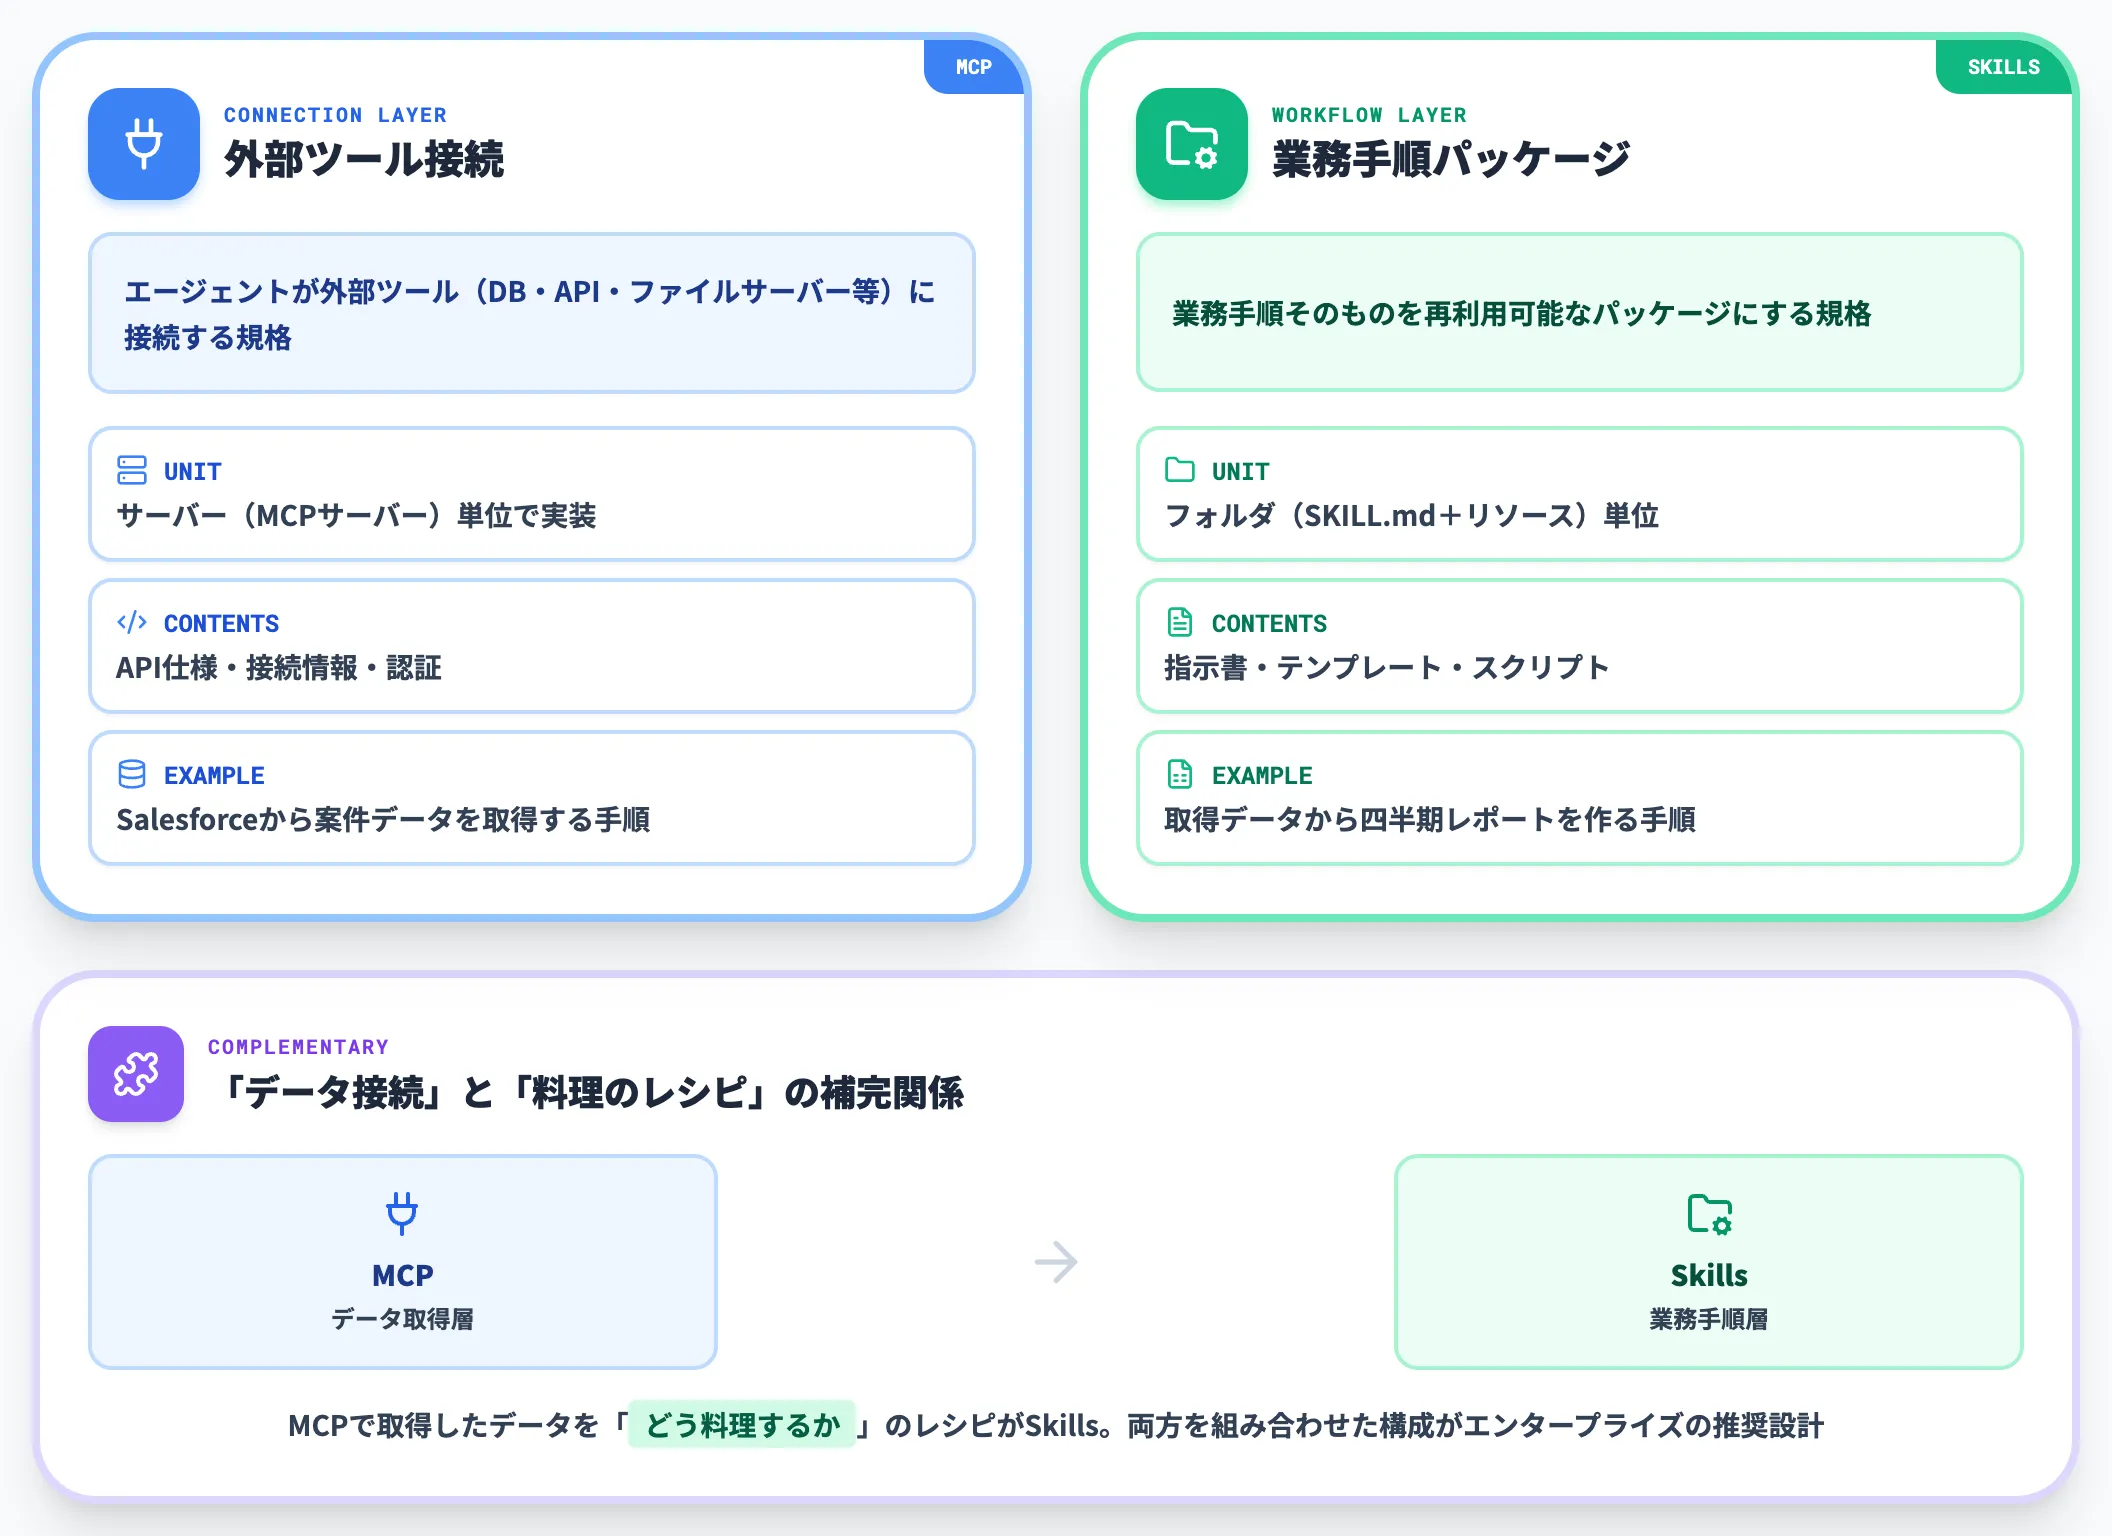Click the green folder-gear icon for Workflow Layer

pos(1192,144)
